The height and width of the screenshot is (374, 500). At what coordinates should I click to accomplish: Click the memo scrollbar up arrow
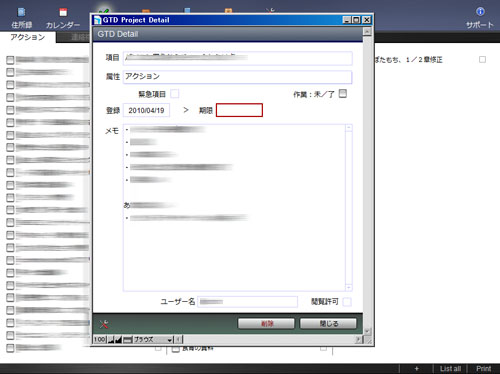point(349,128)
